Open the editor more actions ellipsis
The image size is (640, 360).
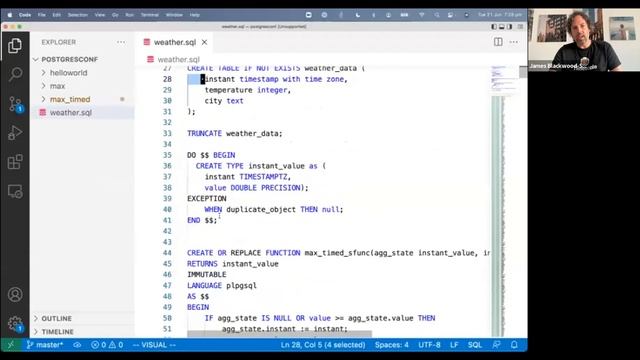point(513,42)
